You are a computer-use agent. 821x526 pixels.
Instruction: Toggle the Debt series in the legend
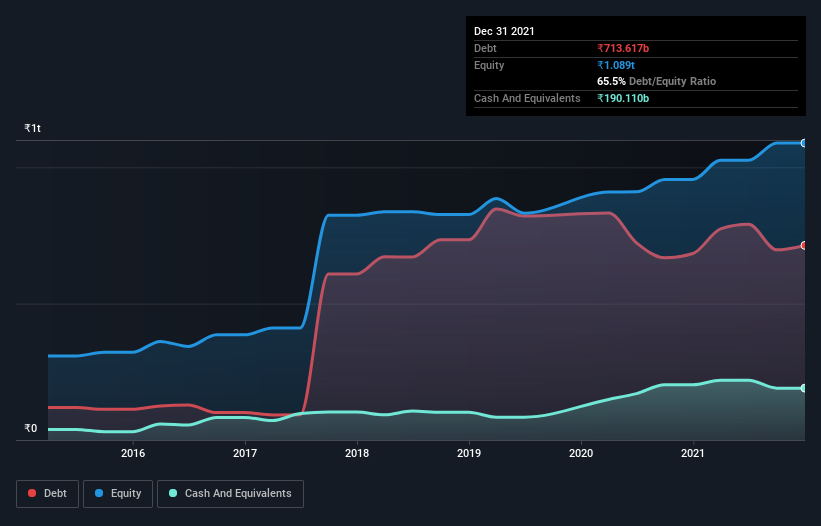pos(47,494)
